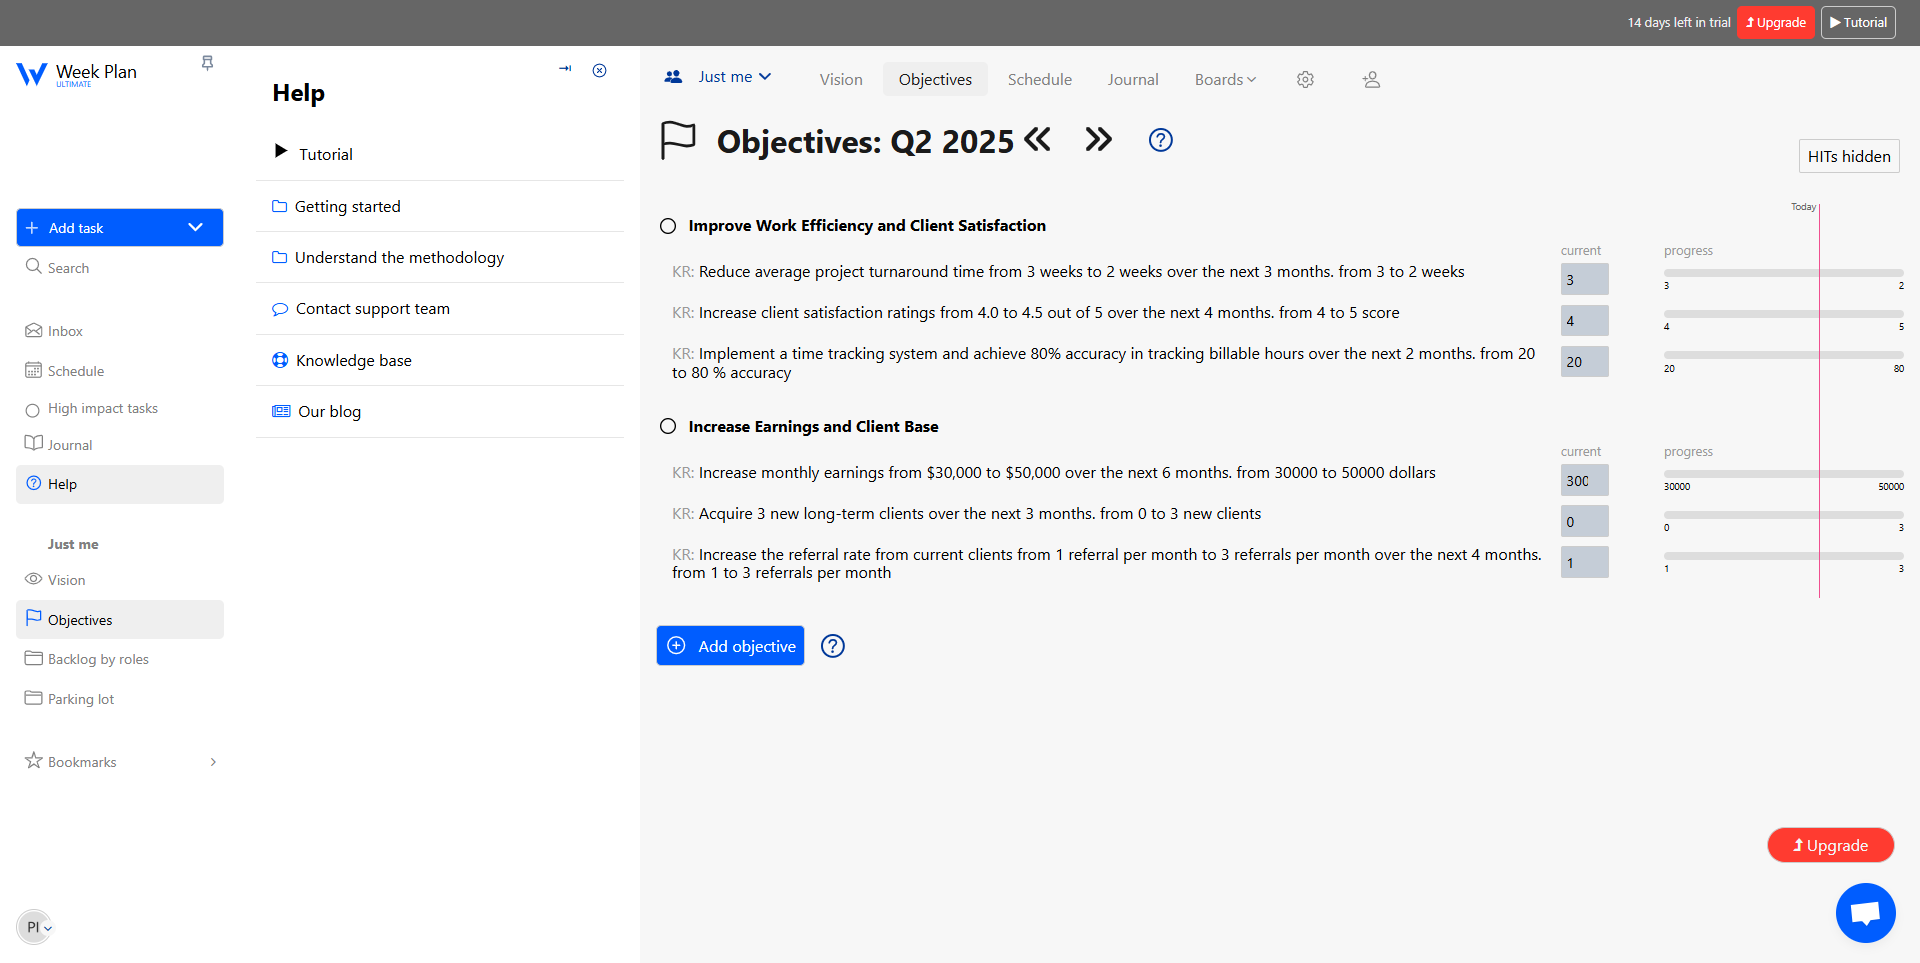Open help next to Add objective
The width and height of the screenshot is (1920, 963).
point(833,646)
